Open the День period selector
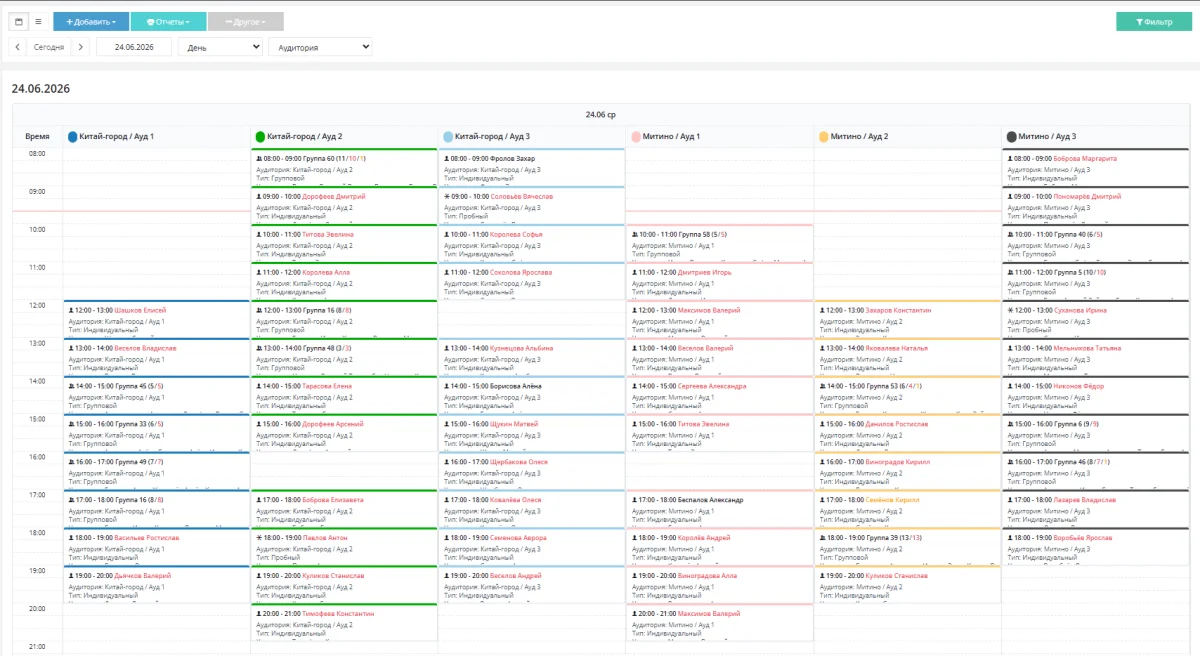Viewport: 1200px width, 656px height. click(220, 47)
